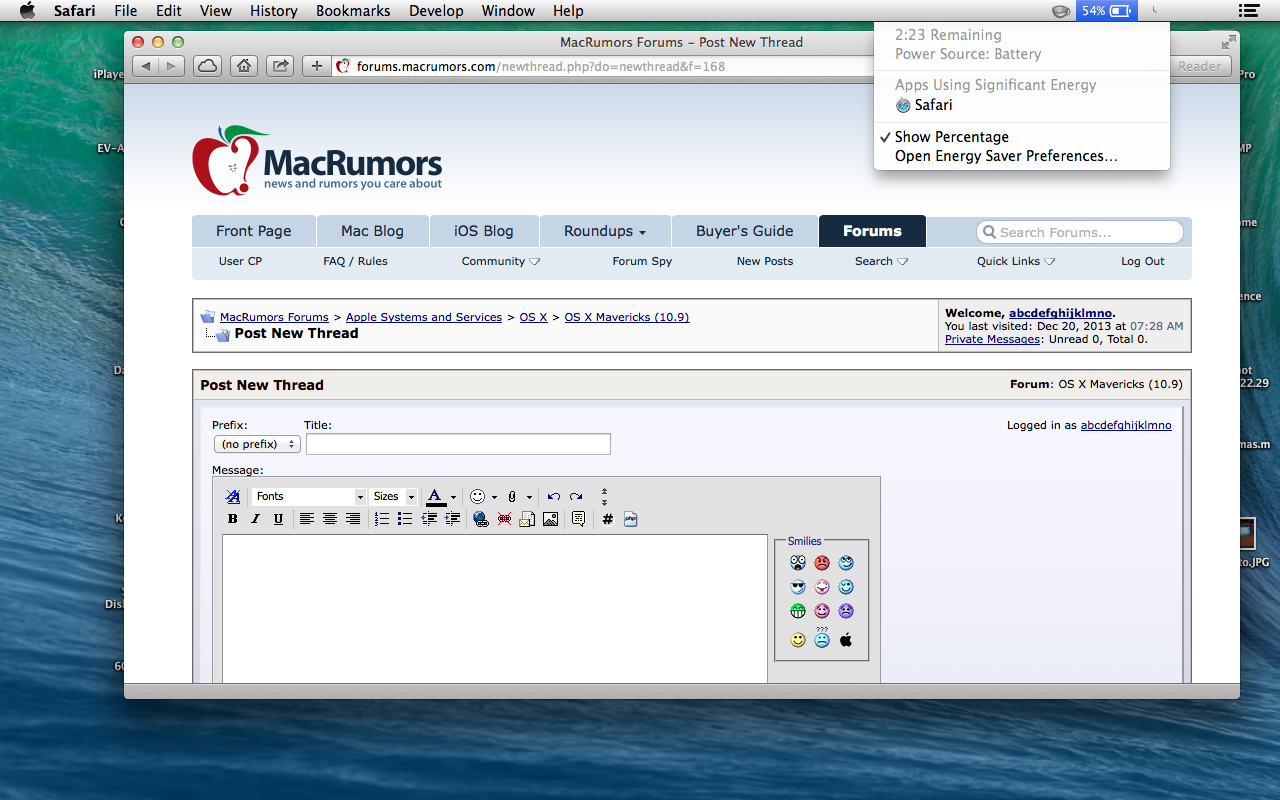Viewport: 1280px width, 800px height.
Task: Insert email link icon
Action: point(527,519)
